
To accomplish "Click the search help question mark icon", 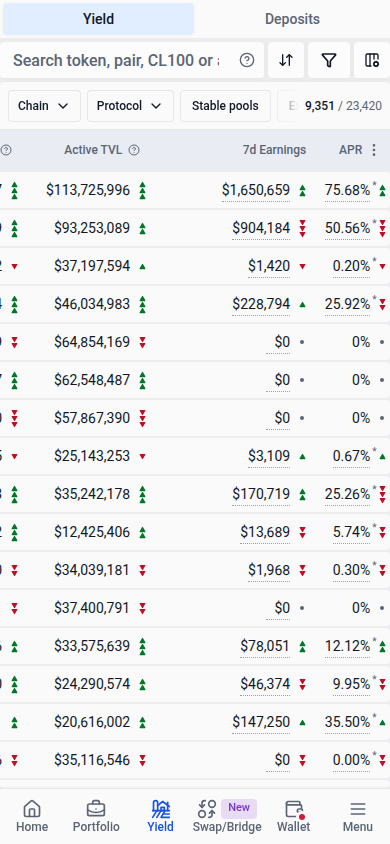I will pyautogui.click(x=247, y=60).
